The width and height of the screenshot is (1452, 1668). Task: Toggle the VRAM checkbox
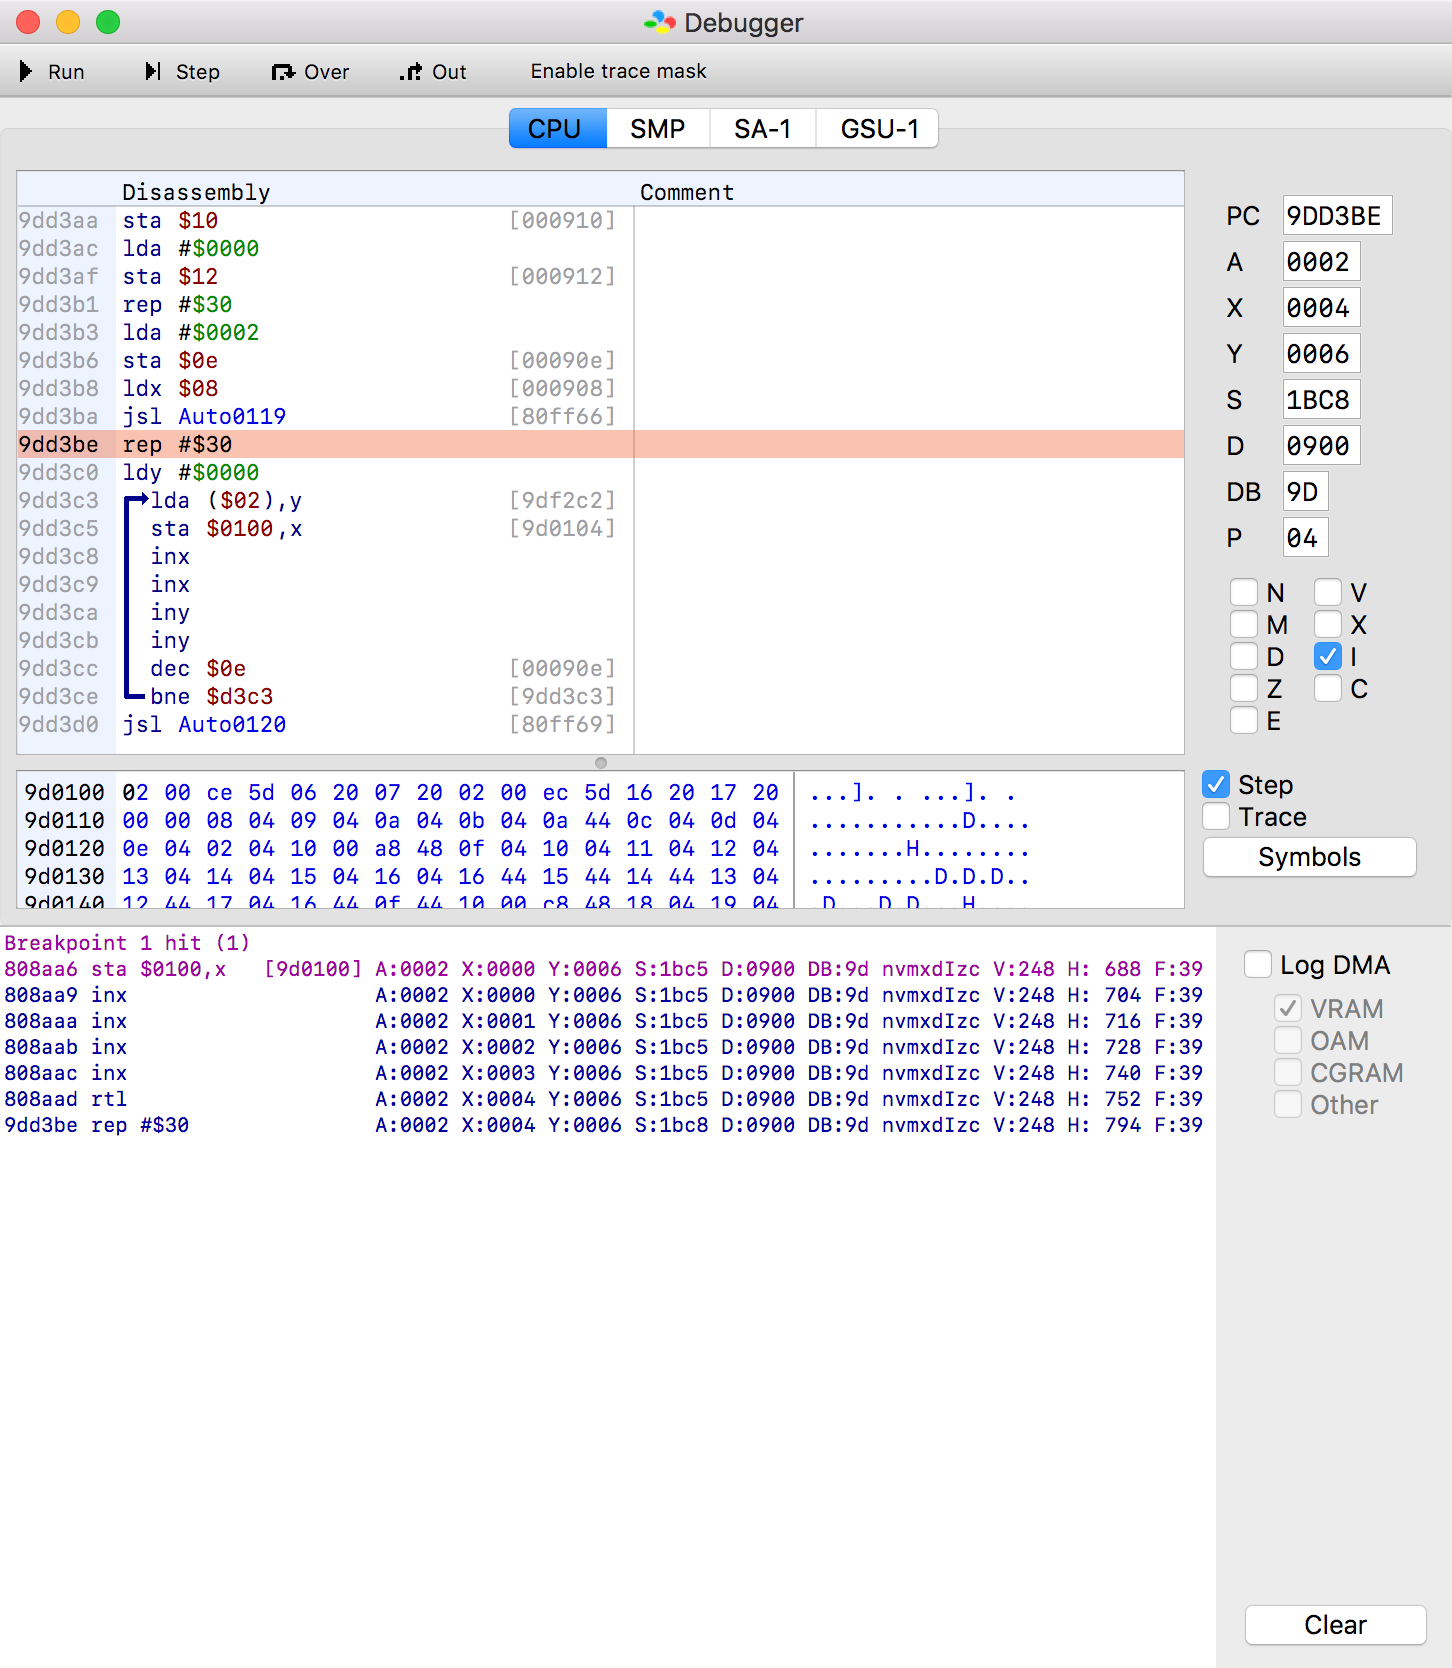click(x=1288, y=1008)
